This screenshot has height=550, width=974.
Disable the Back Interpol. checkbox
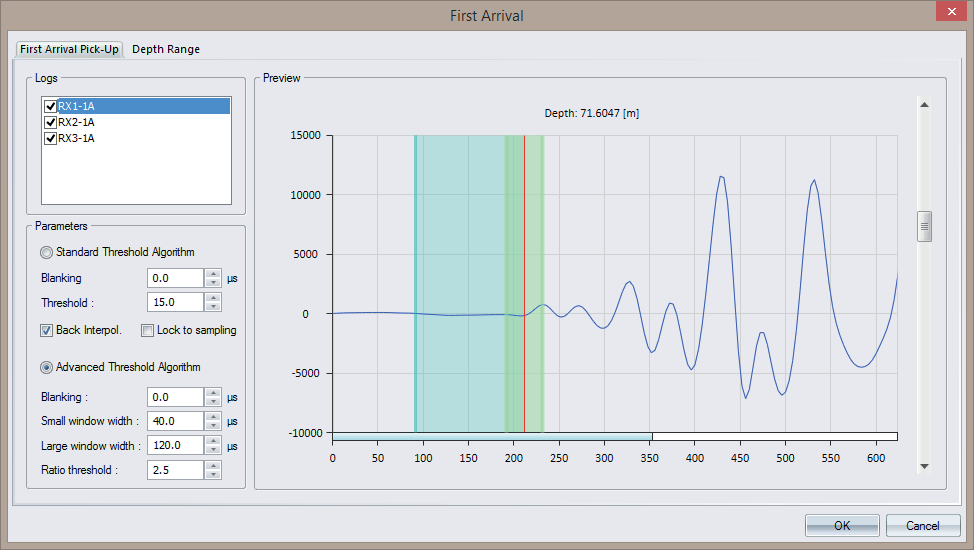coord(47,330)
